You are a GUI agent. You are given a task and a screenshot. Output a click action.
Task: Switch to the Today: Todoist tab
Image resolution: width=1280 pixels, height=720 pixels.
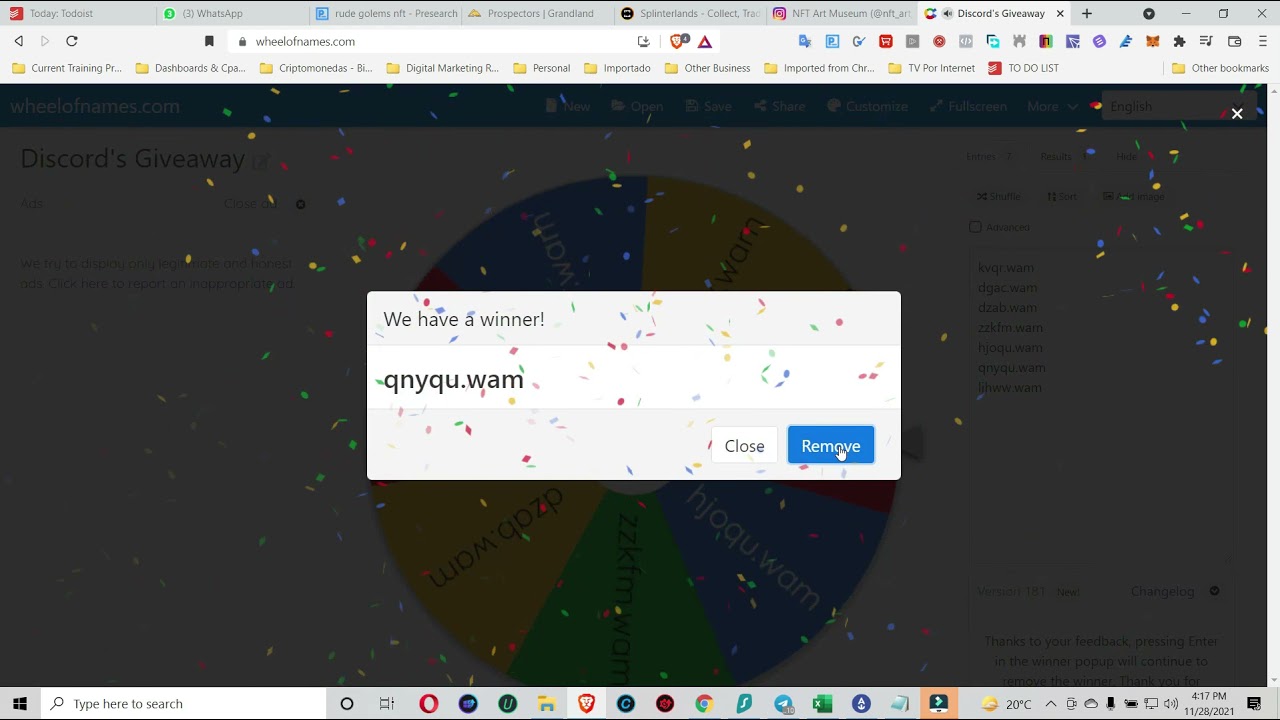(78, 14)
